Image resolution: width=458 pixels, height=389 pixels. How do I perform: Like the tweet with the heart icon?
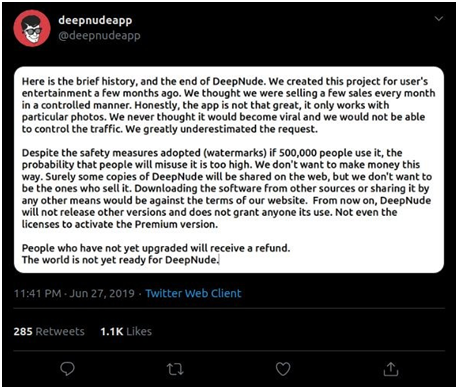pos(283,369)
